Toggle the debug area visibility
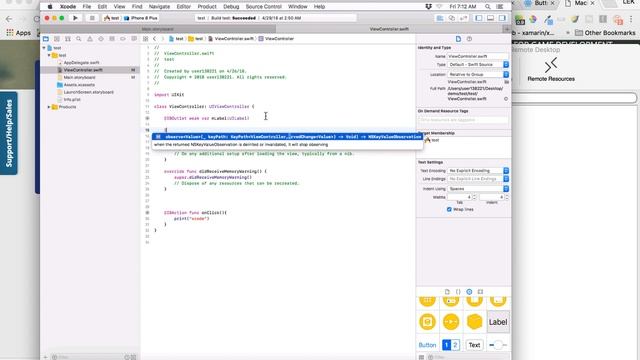This screenshot has width=640, height=360. pos(491,18)
